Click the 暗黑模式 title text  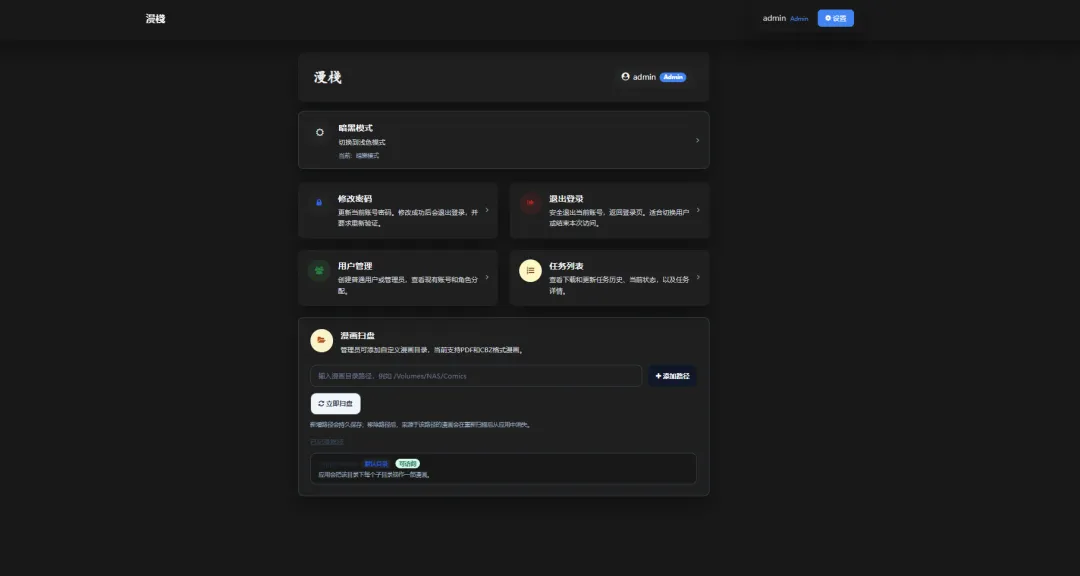[x=355, y=128]
